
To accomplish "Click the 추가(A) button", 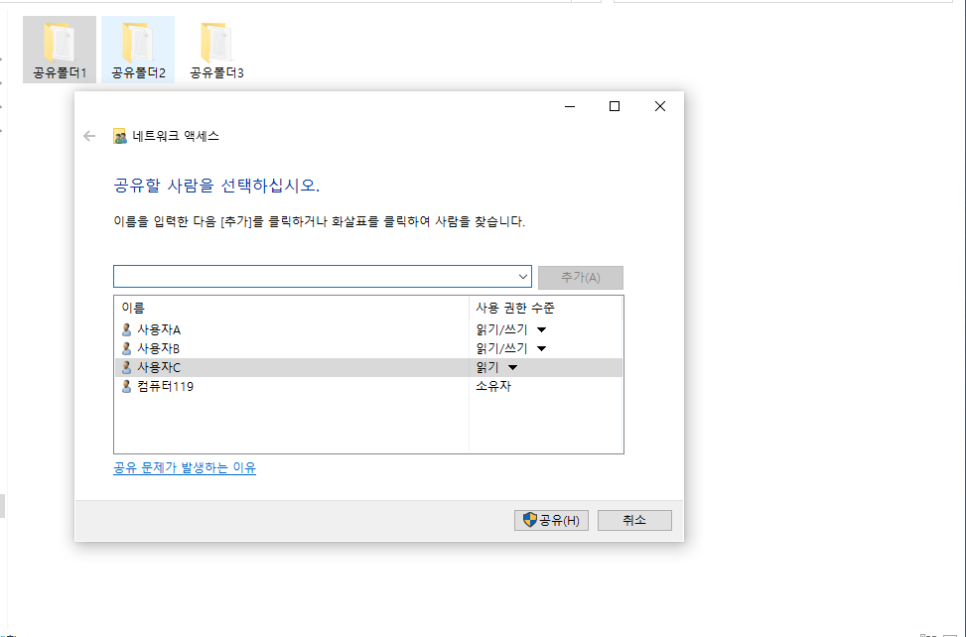I will pyautogui.click(x=580, y=277).
